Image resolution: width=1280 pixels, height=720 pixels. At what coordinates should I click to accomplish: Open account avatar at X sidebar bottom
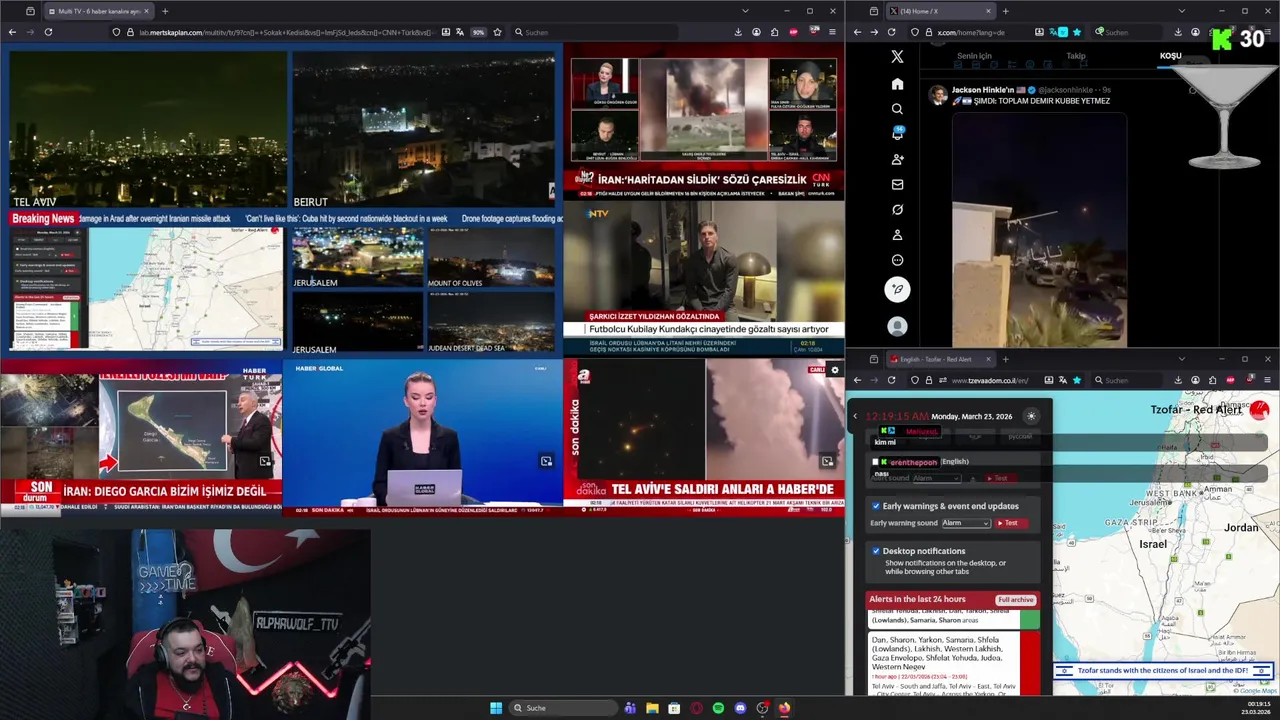tap(897, 327)
